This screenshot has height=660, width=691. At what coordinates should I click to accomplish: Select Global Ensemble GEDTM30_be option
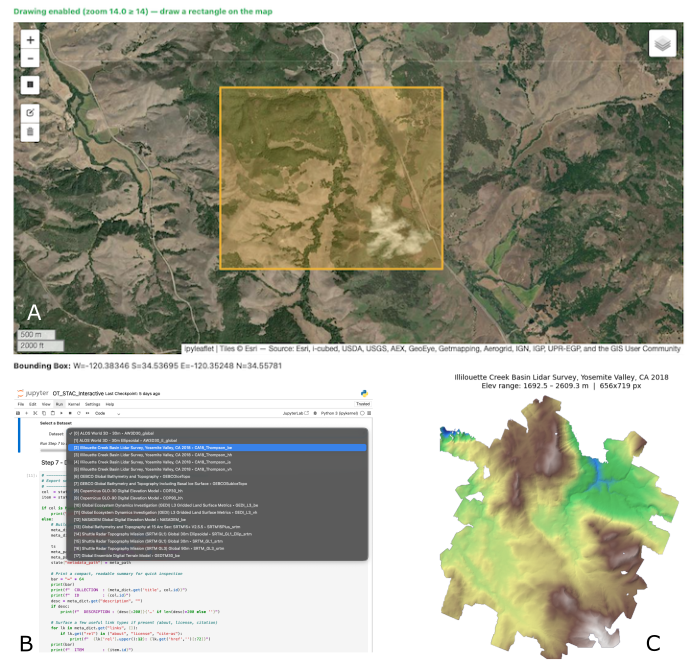[x=217, y=556]
